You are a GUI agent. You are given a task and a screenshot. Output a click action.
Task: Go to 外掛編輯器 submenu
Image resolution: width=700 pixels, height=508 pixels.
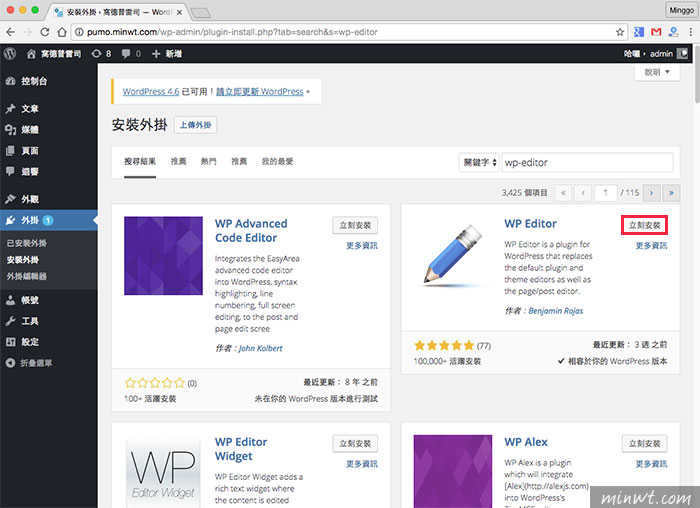pyautogui.click(x=27, y=276)
